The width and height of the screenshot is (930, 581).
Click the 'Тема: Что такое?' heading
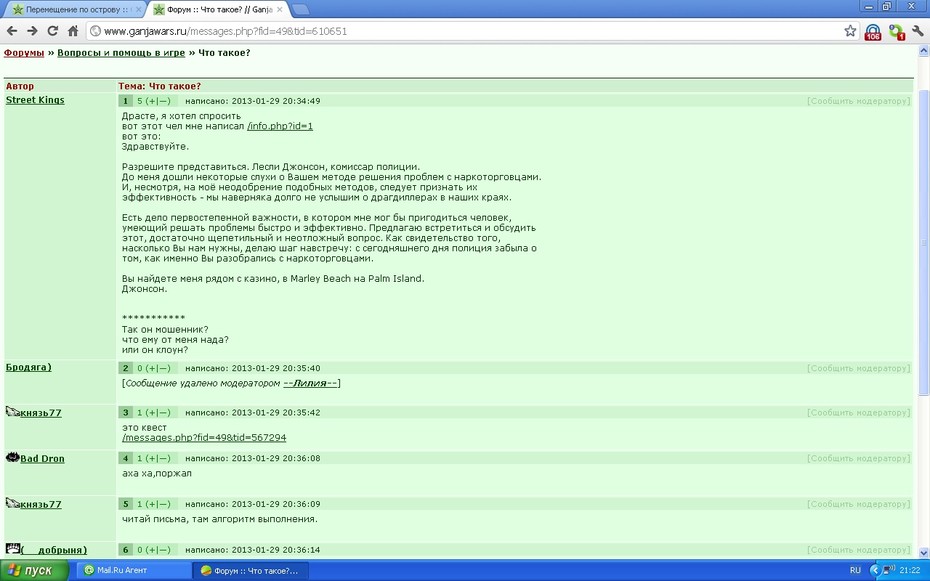click(160, 86)
